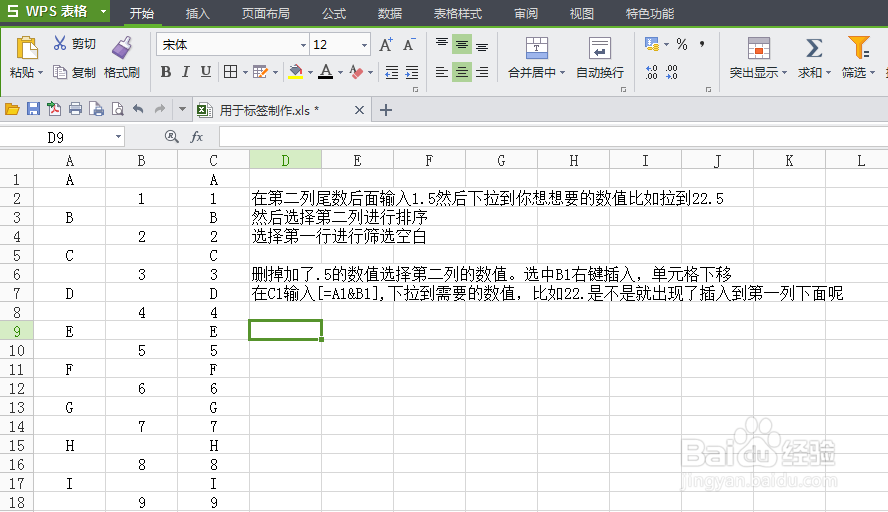Toggle align text right
Image resolution: width=888 pixels, height=512 pixels.
pyautogui.click(x=482, y=72)
